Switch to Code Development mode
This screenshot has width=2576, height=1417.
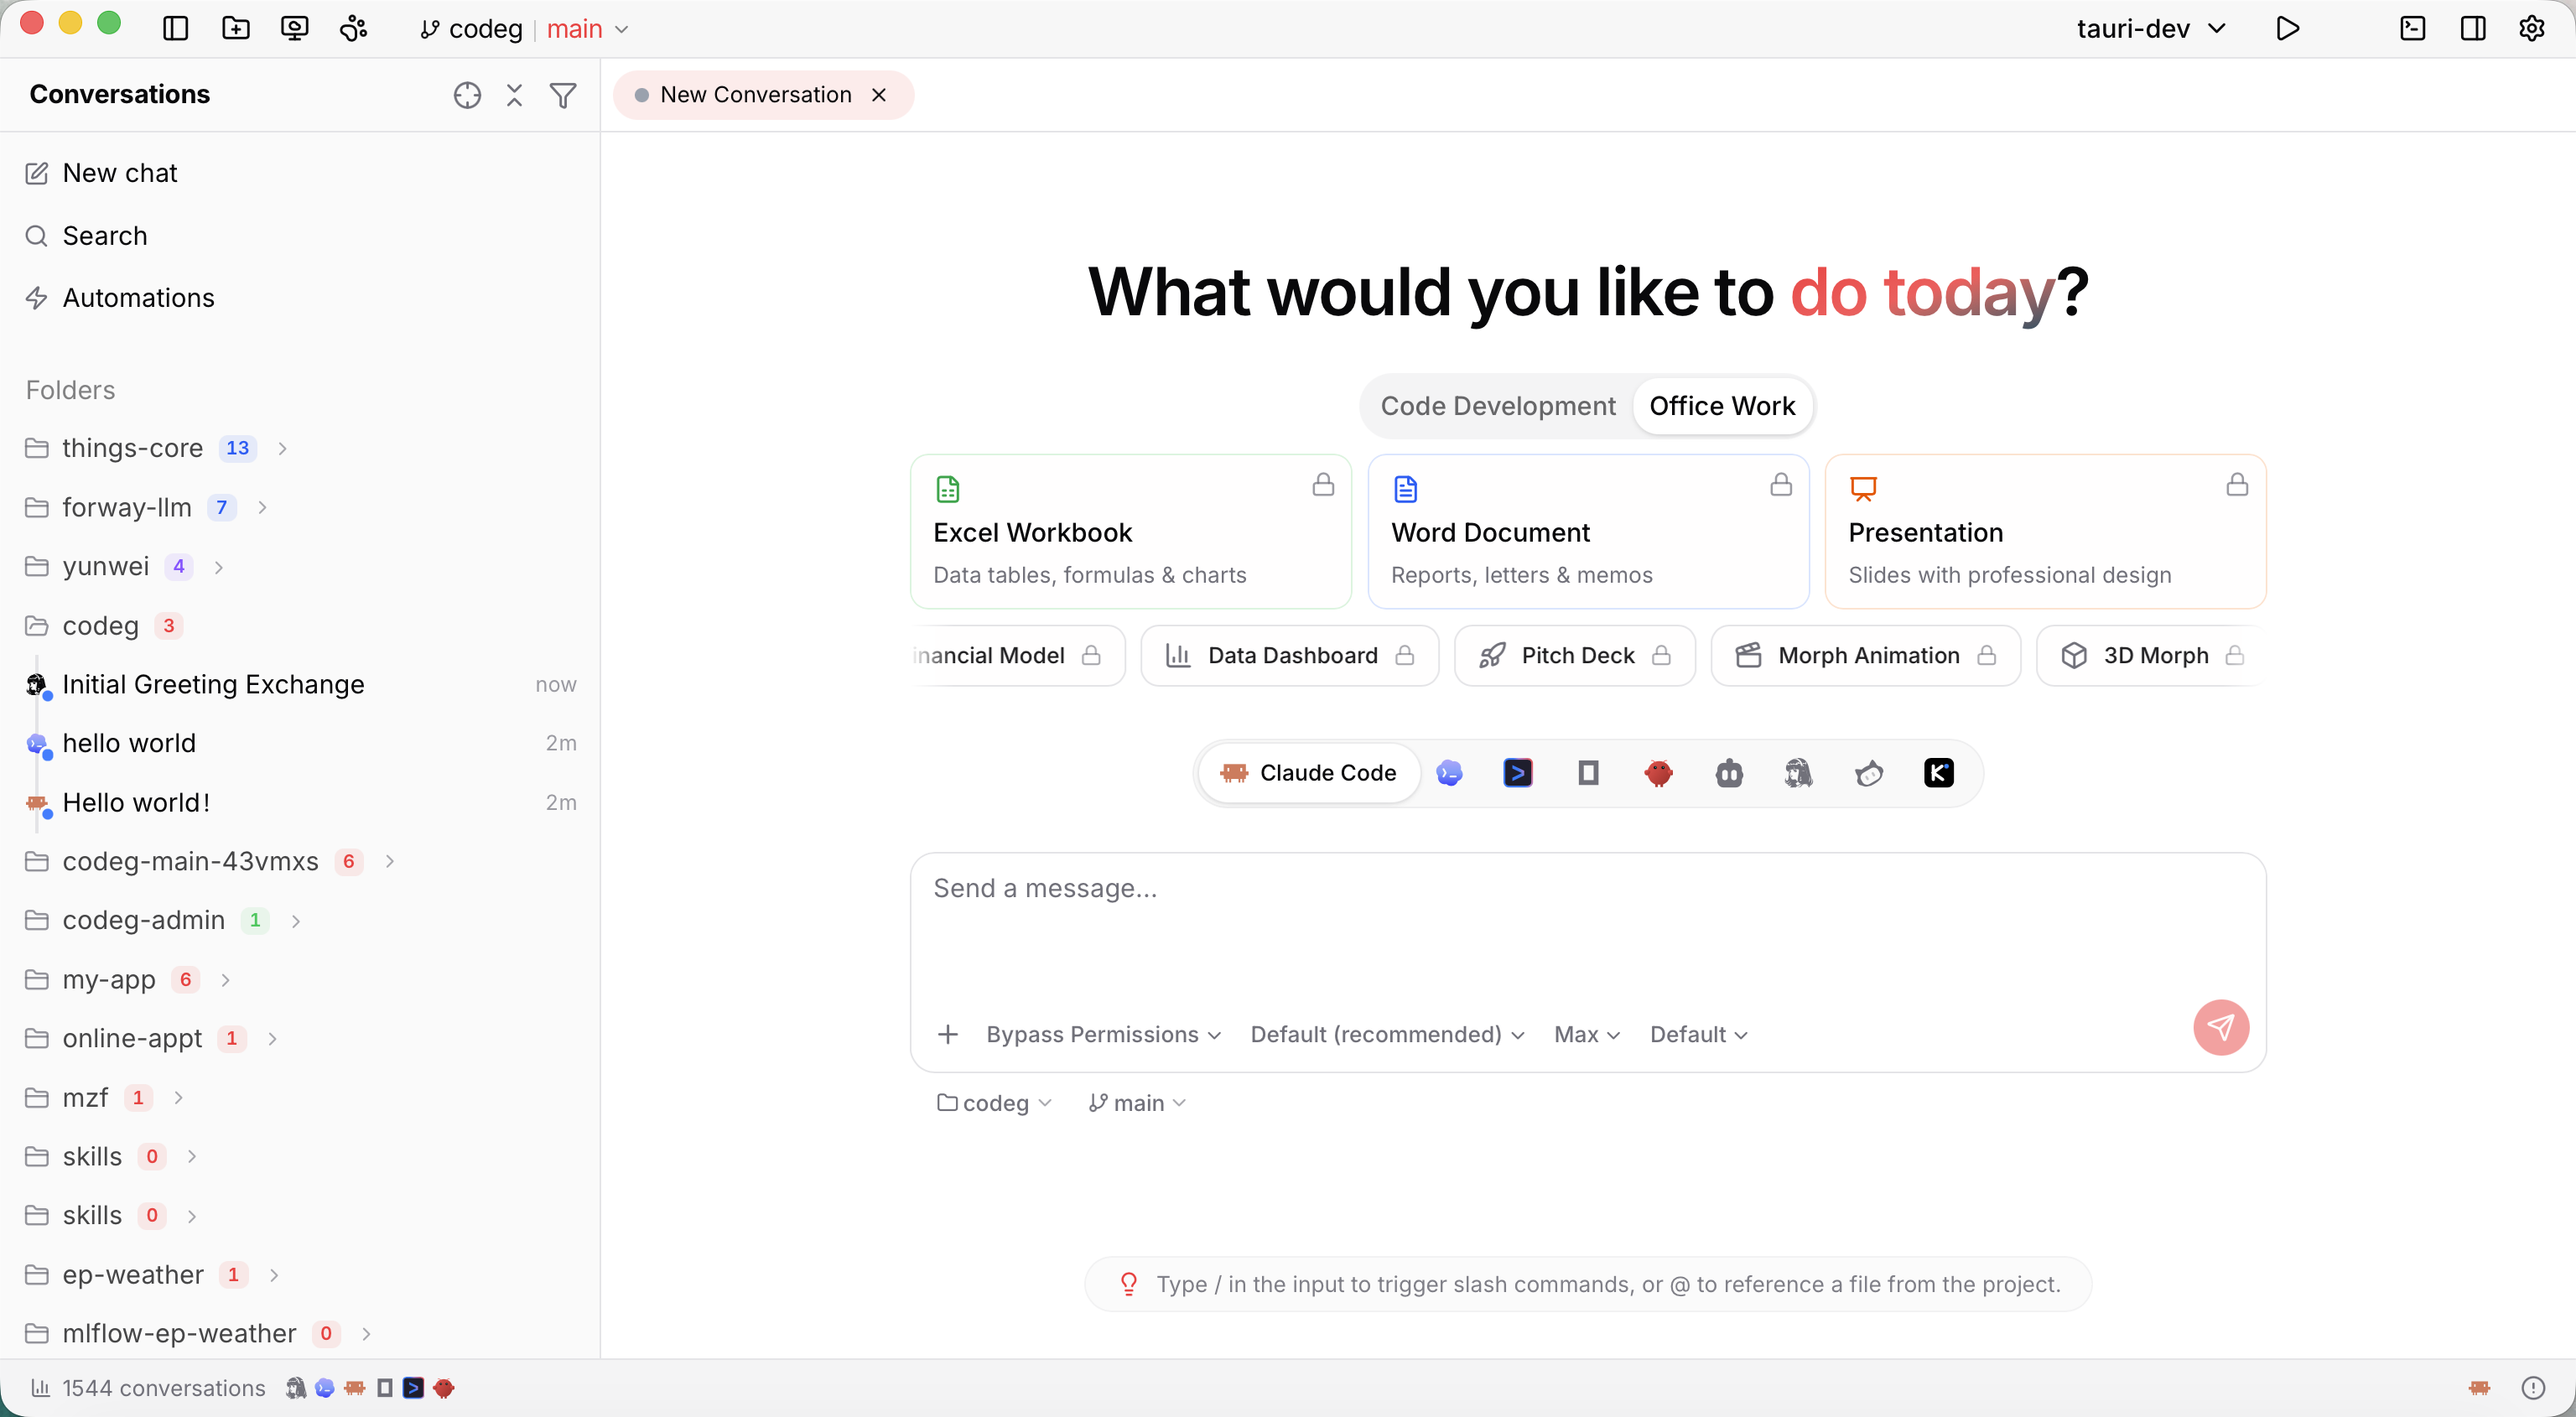pos(1498,406)
